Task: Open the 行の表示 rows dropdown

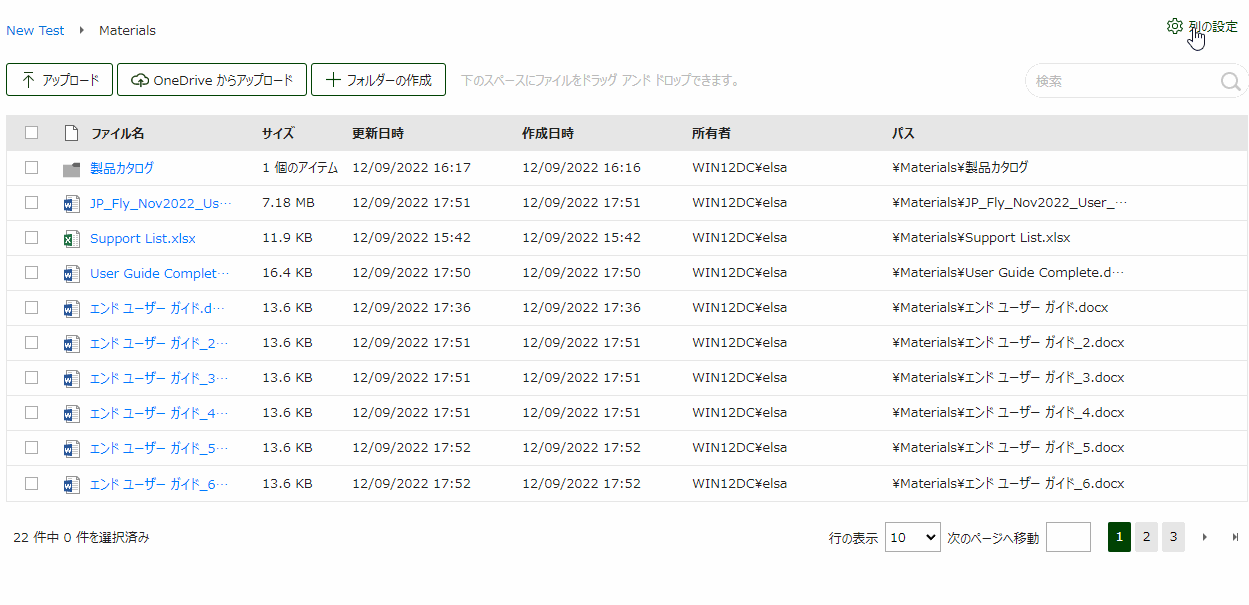Action: (x=913, y=537)
